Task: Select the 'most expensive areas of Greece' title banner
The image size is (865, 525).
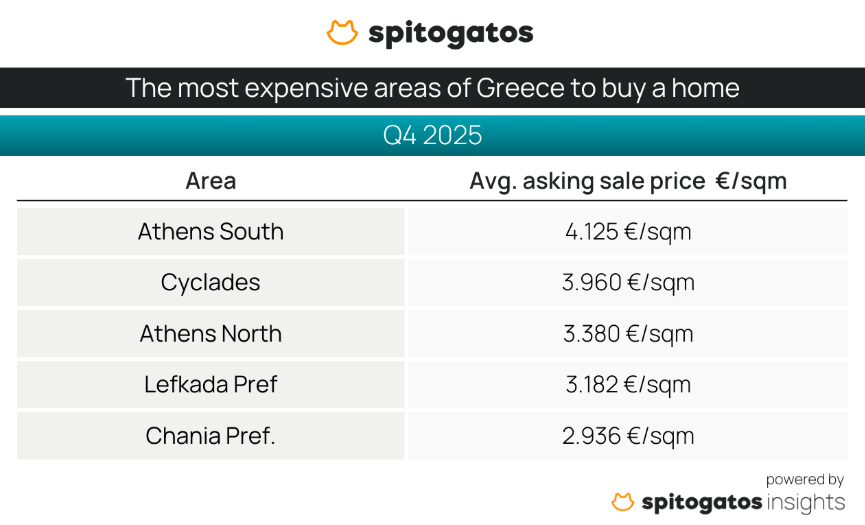Action: (432, 88)
